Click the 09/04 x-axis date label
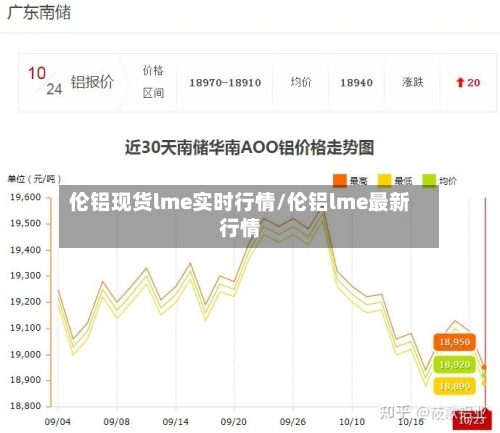 click(x=58, y=422)
